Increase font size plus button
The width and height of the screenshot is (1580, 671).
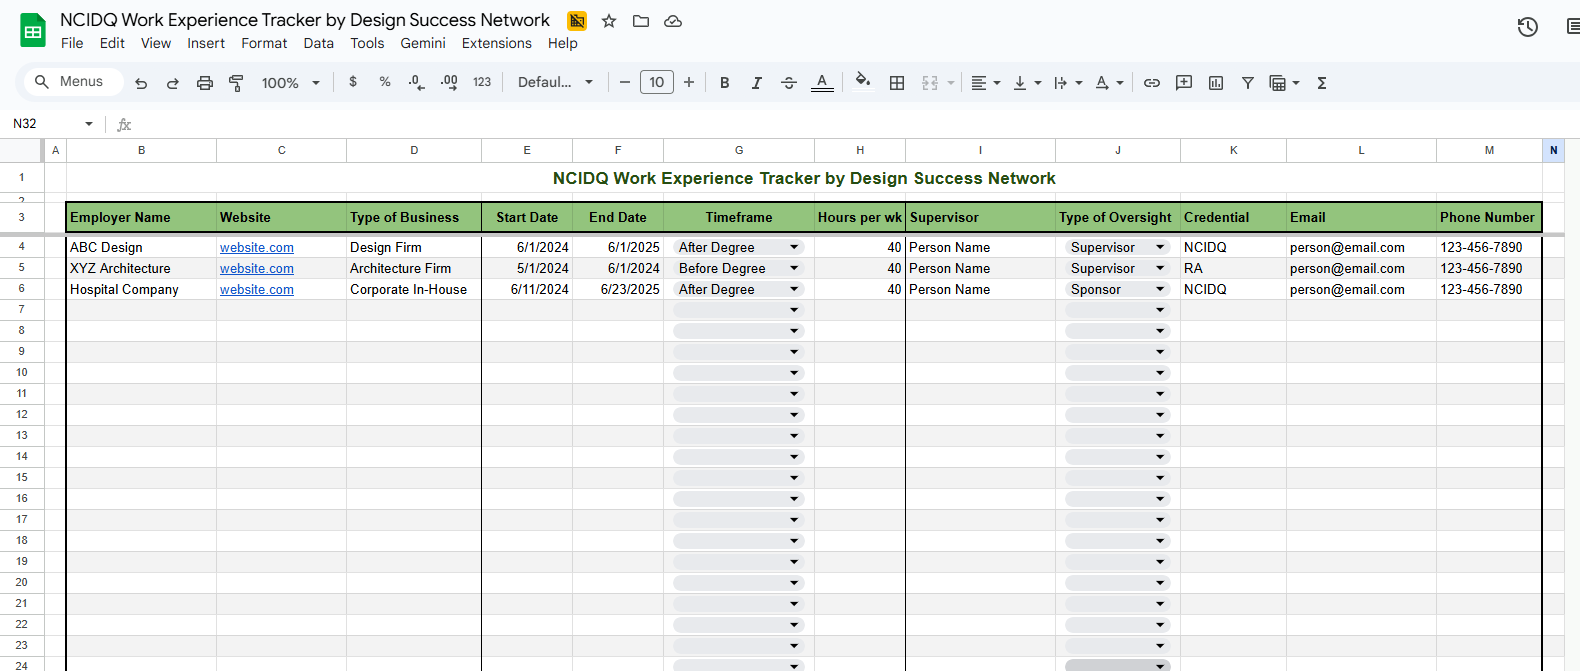coord(689,83)
